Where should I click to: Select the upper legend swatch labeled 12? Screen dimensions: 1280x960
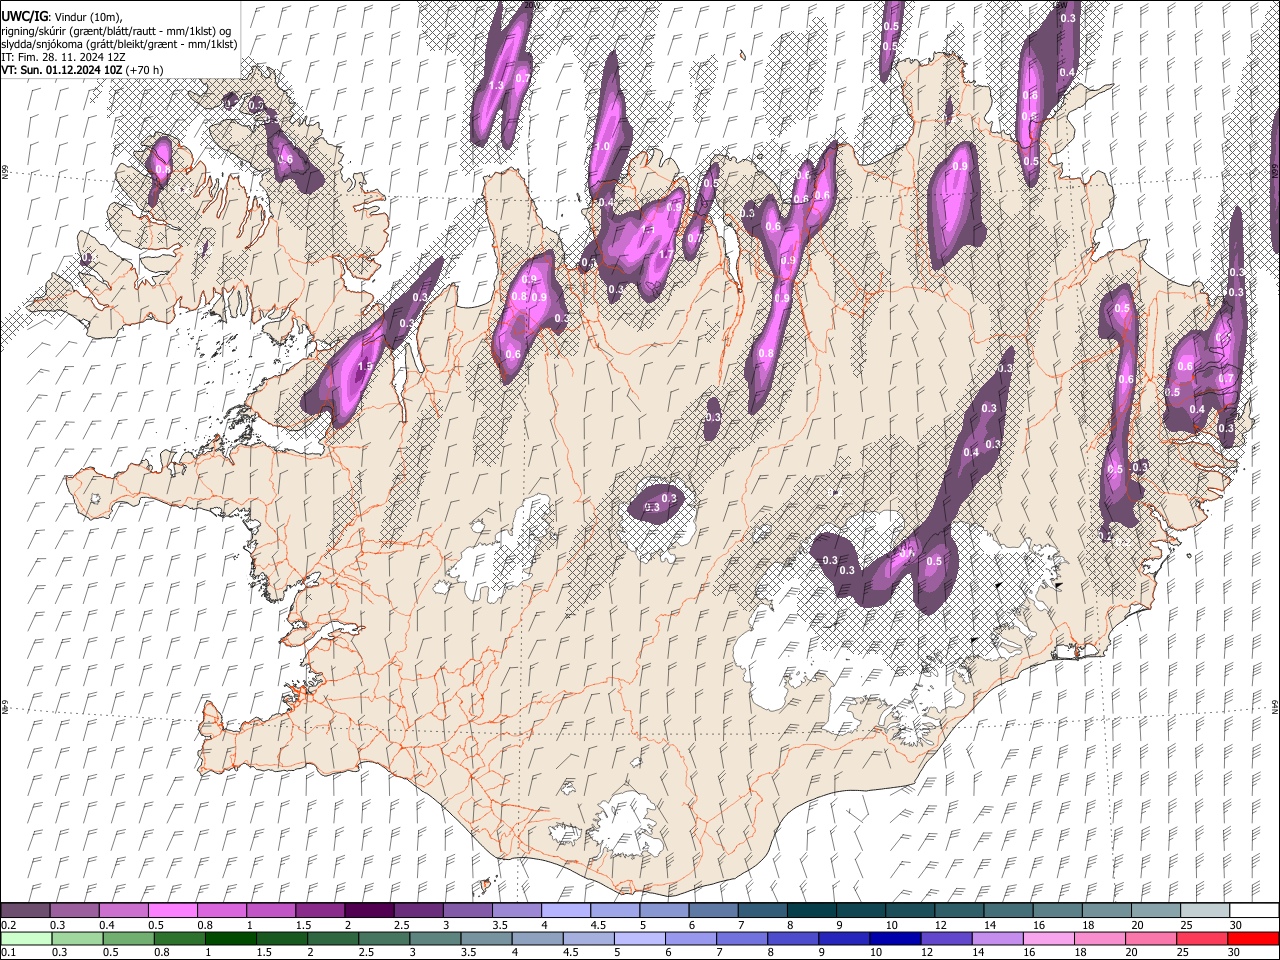tap(959, 911)
